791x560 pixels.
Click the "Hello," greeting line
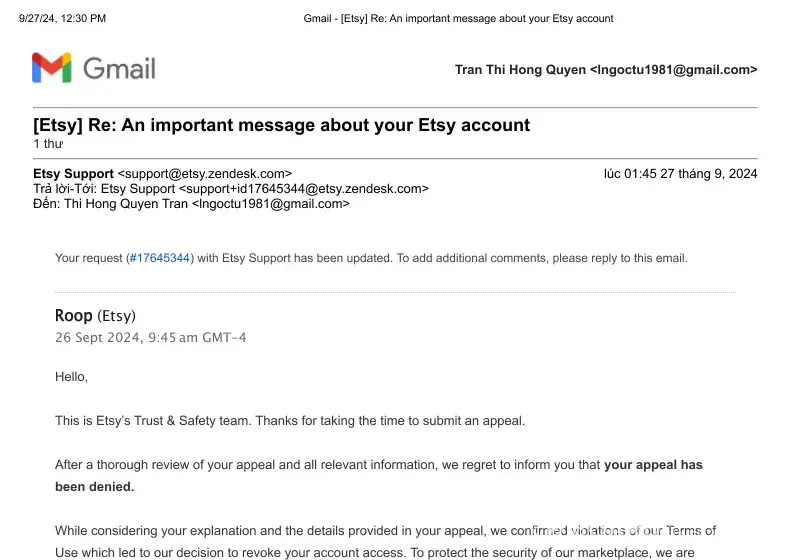point(71,377)
